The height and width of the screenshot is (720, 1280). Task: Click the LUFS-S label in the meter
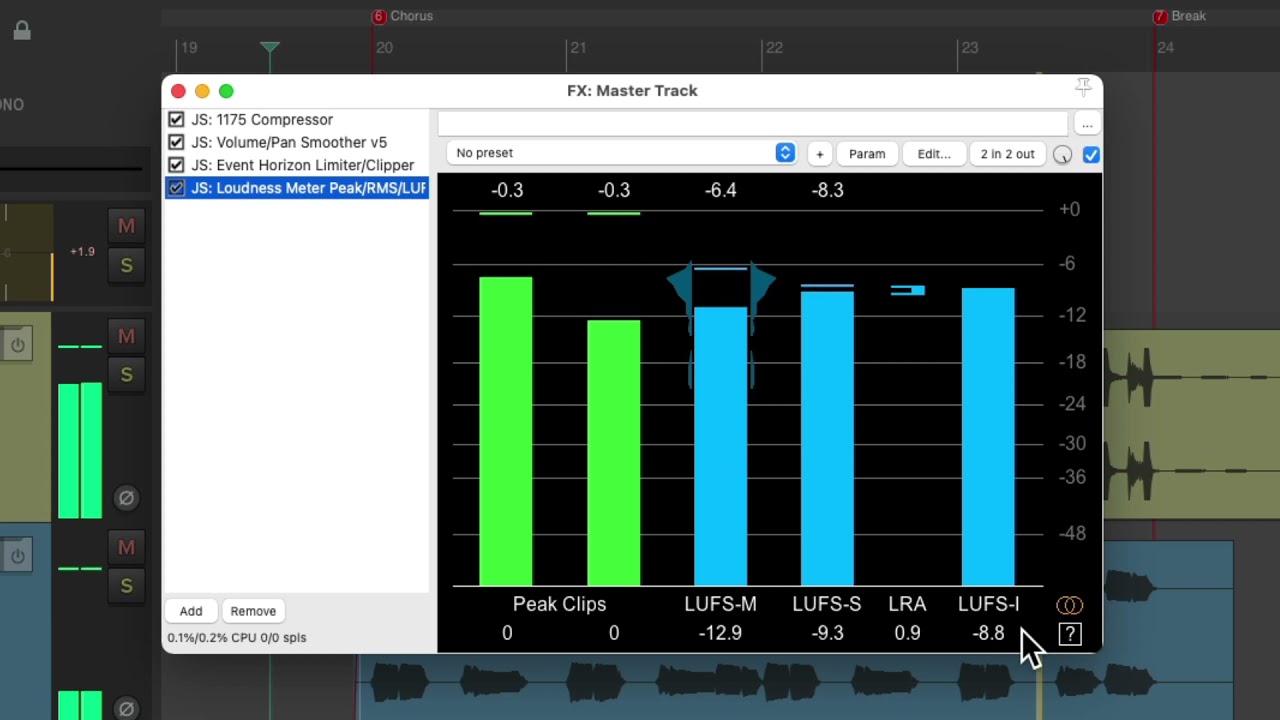(827, 604)
